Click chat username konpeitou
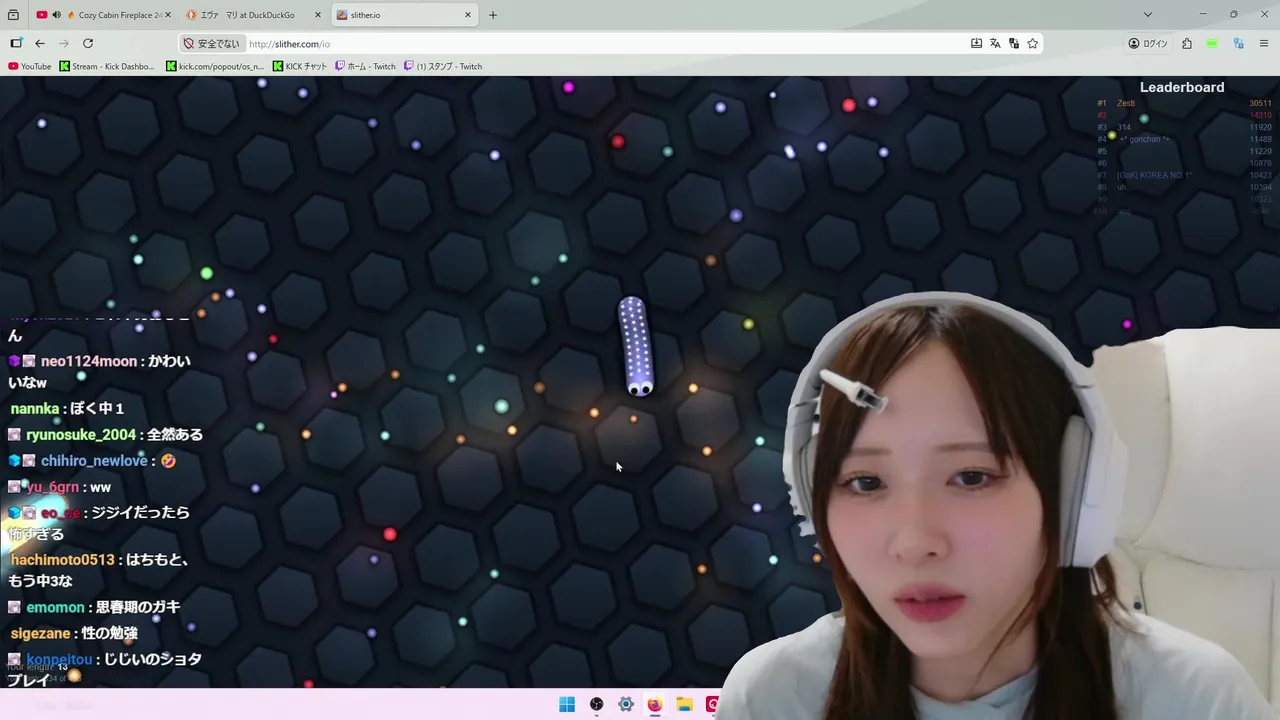The width and height of the screenshot is (1280, 720). (59, 659)
